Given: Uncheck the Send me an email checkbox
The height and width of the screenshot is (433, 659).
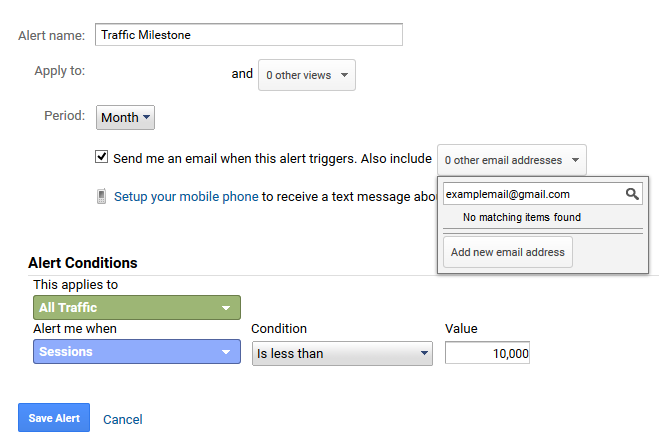Looking at the screenshot, I should click(x=101, y=157).
